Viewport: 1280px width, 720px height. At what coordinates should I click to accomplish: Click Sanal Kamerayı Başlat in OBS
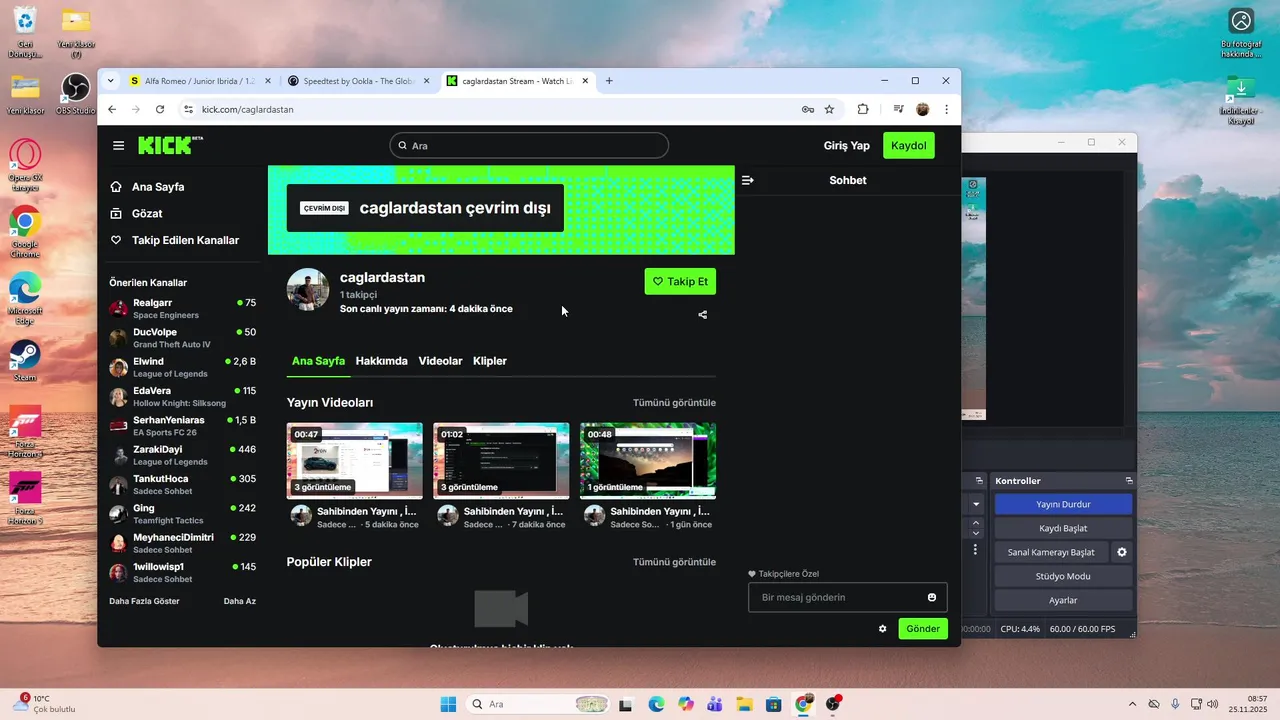tap(1051, 552)
